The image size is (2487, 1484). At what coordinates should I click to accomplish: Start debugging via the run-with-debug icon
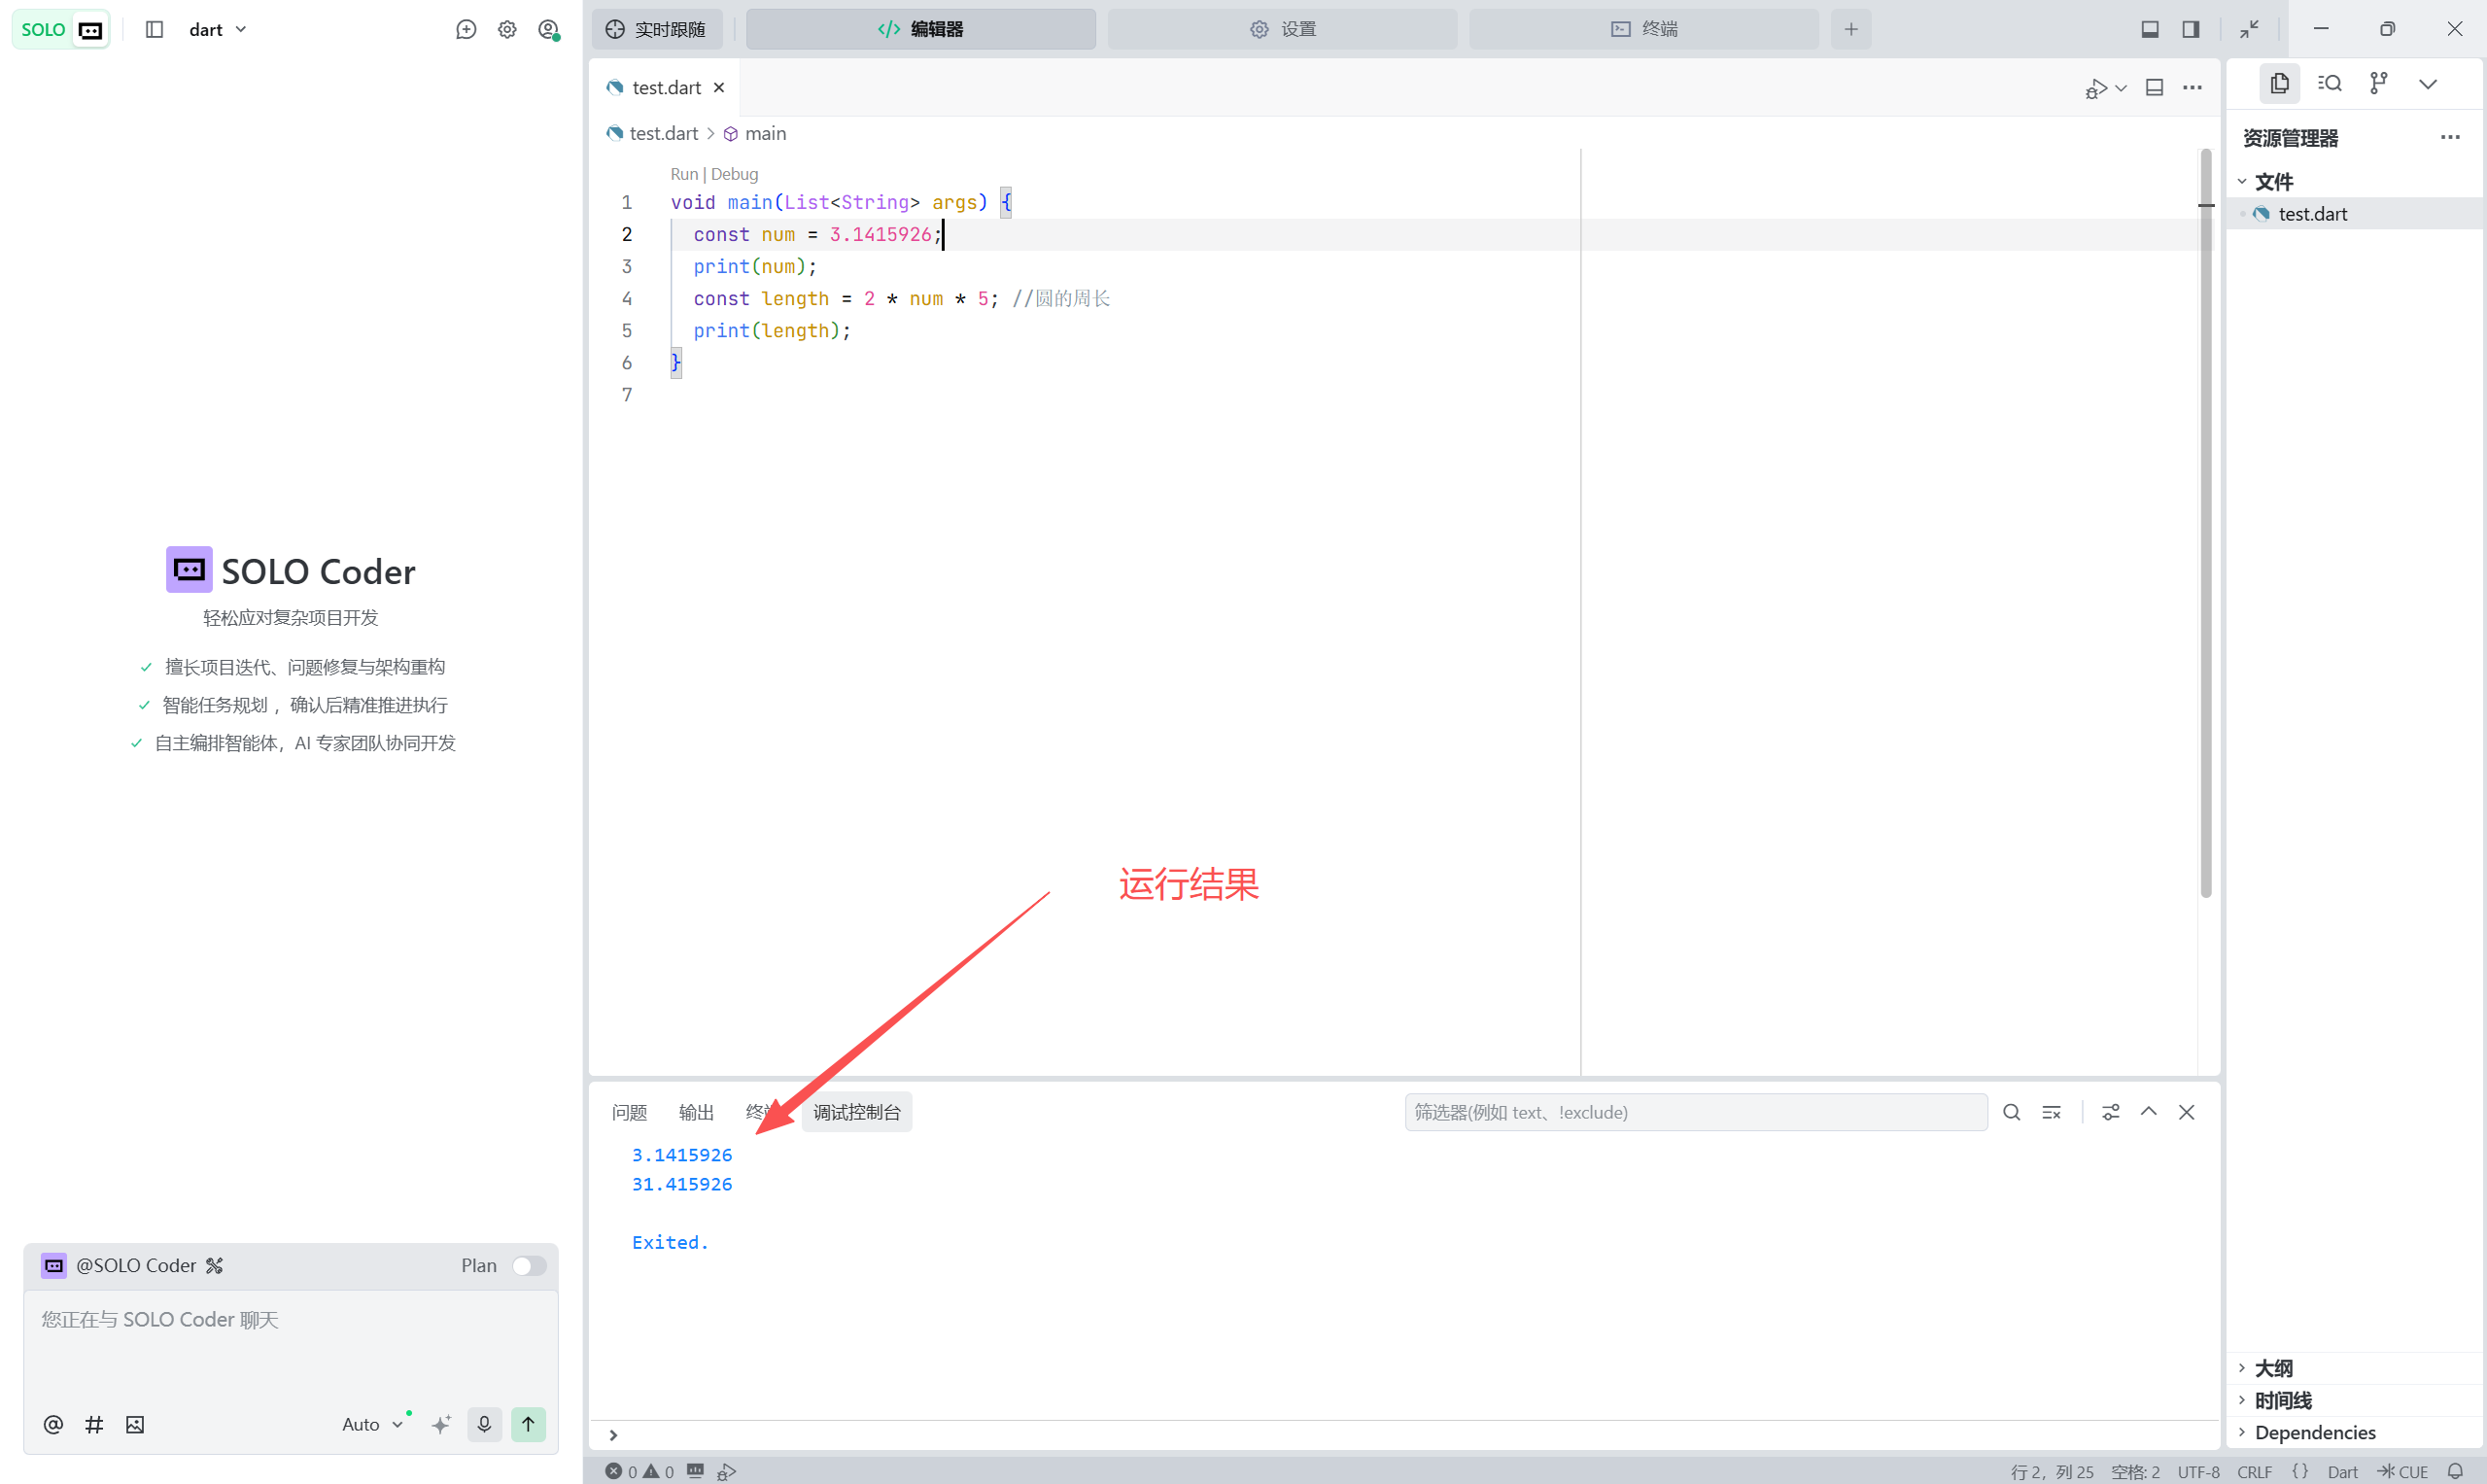(x=2096, y=88)
